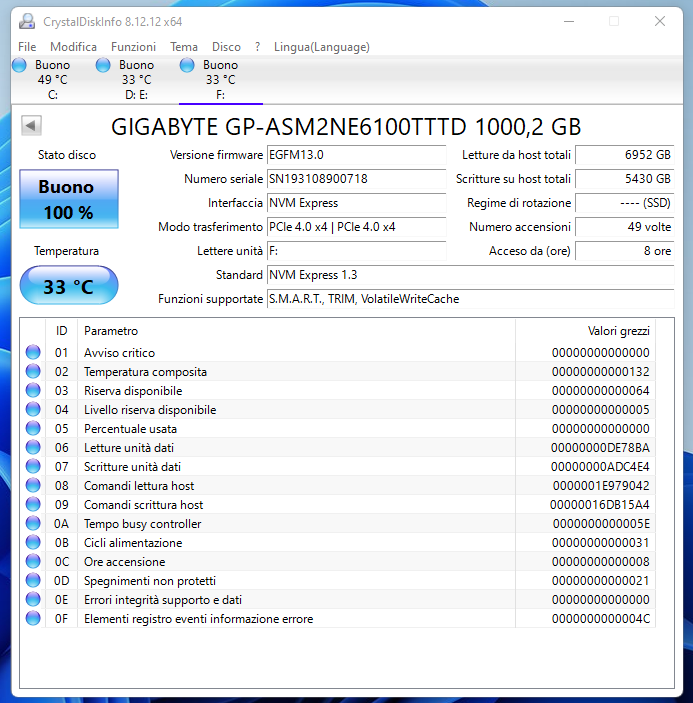
Task: Click the Interfaccia field NVM Express
Action: [356, 203]
